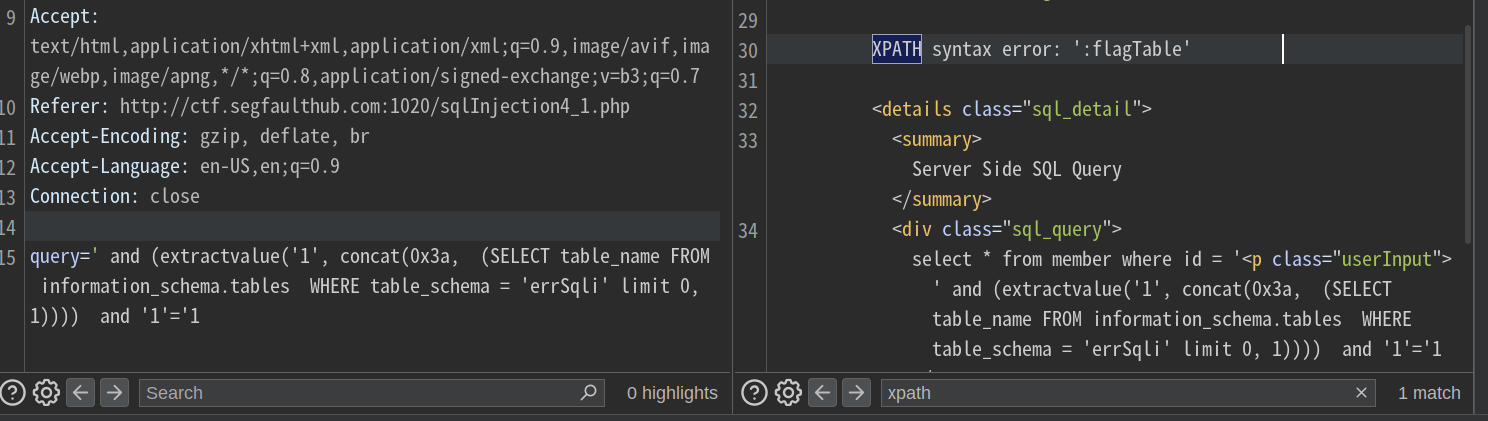Open help in the request pane search bar
Viewport: 1488px width, 421px height.
[x=13, y=393]
